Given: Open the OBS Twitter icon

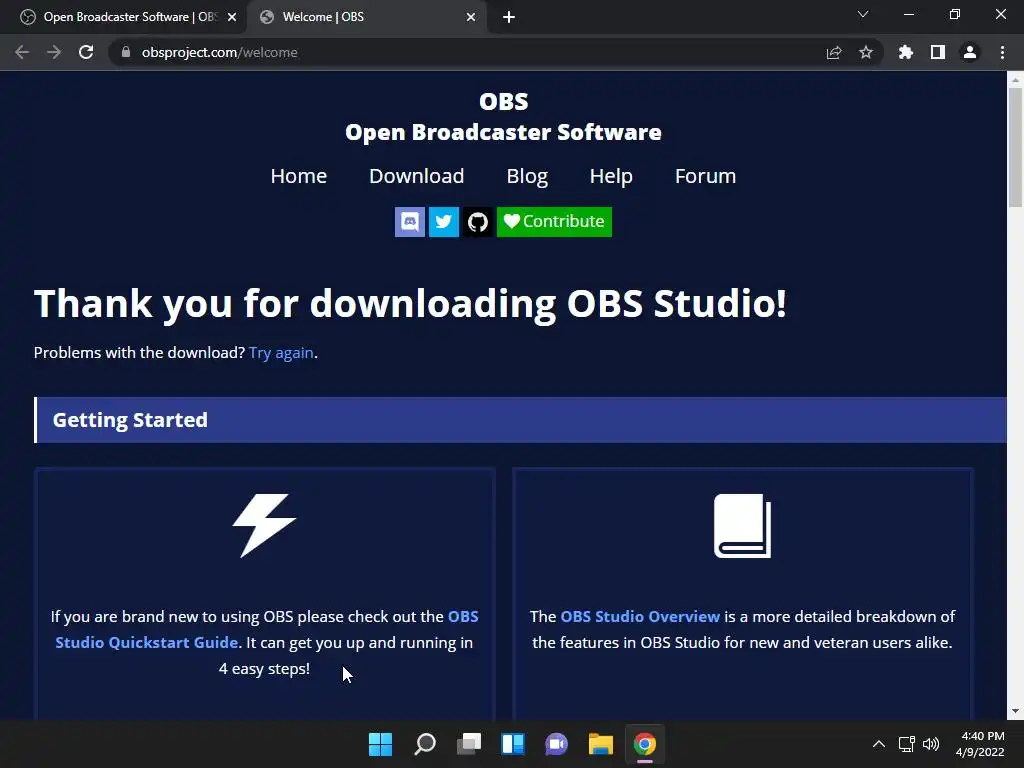Looking at the screenshot, I should (x=443, y=222).
